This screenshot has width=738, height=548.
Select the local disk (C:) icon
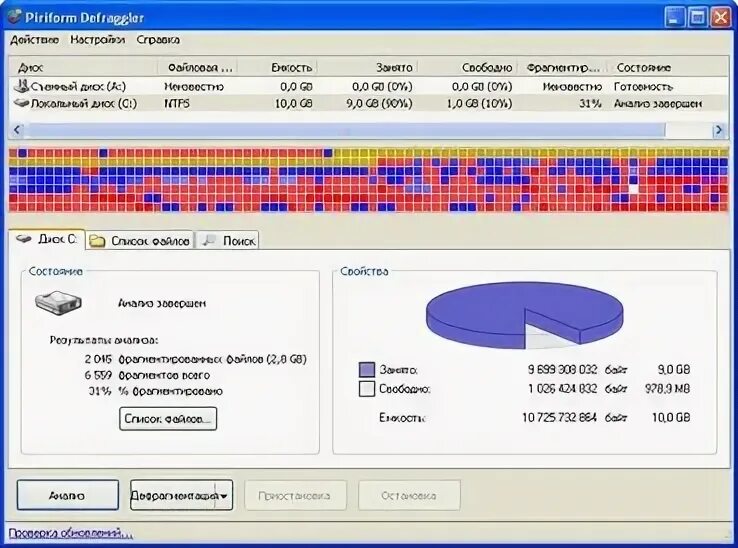click(21, 103)
